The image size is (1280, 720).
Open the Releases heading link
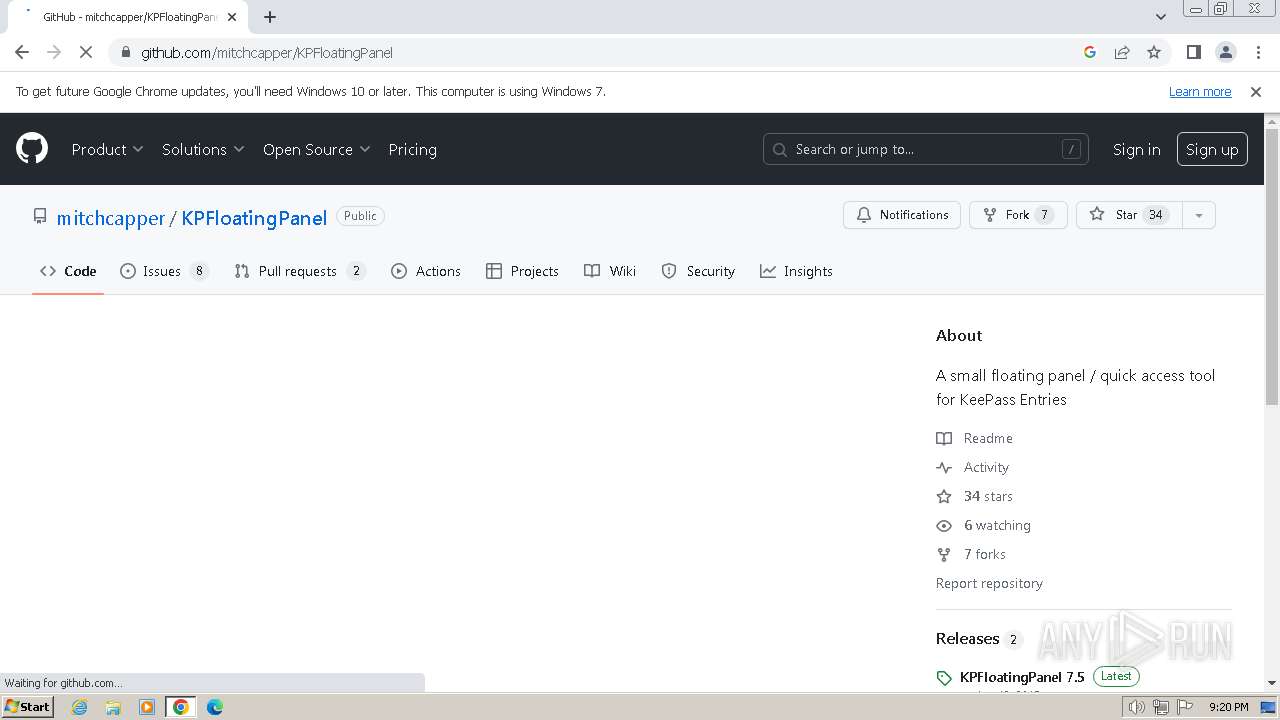[x=967, y=638]
